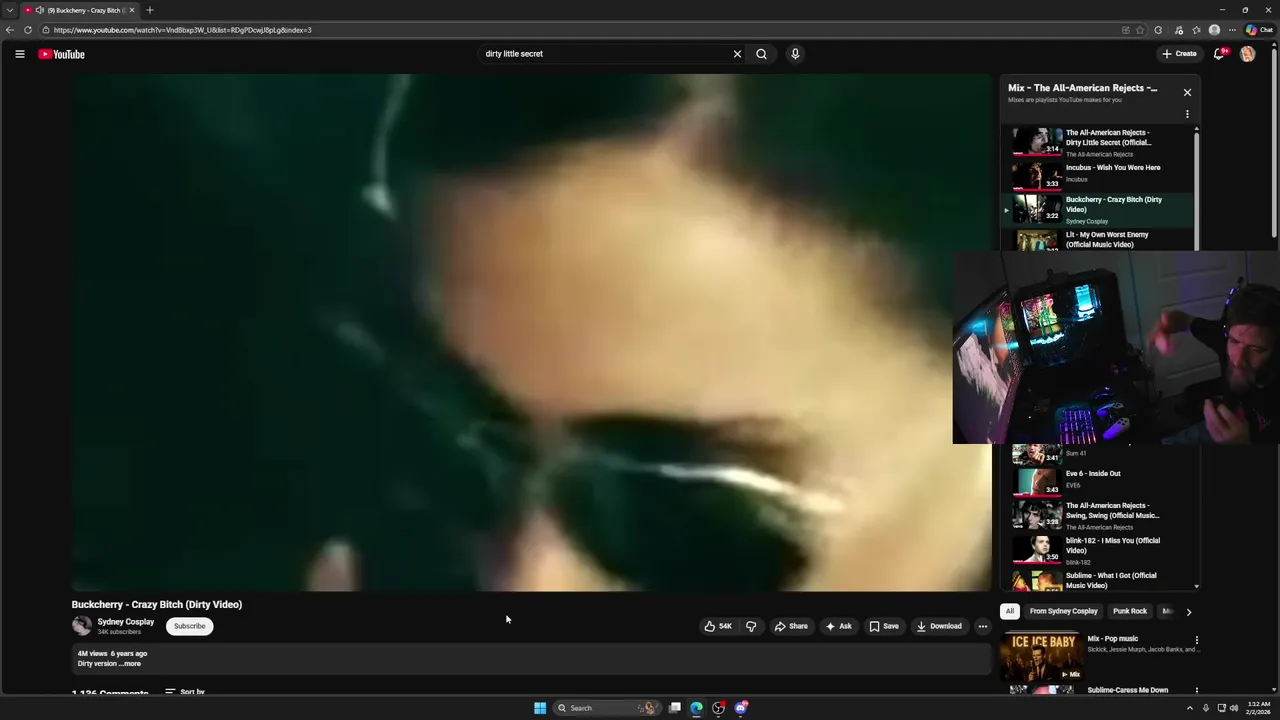This screenshot has width=1280, height=720.
Task: Select the From Sydney Cosplay chip
Action: pos(1063,611)
